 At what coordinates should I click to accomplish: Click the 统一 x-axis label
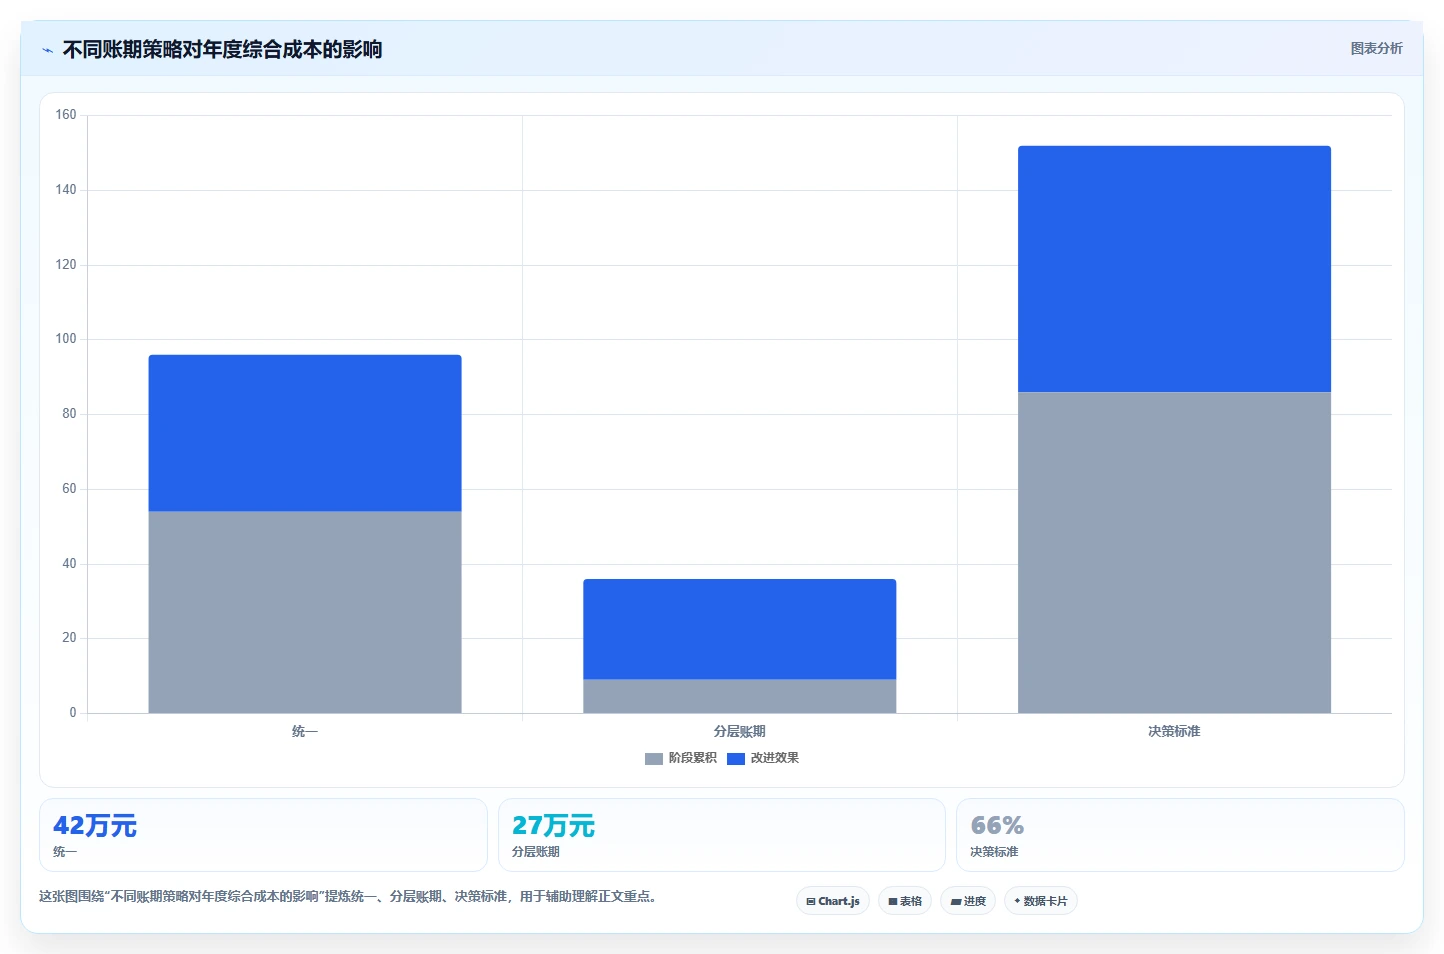pos(305,732)
